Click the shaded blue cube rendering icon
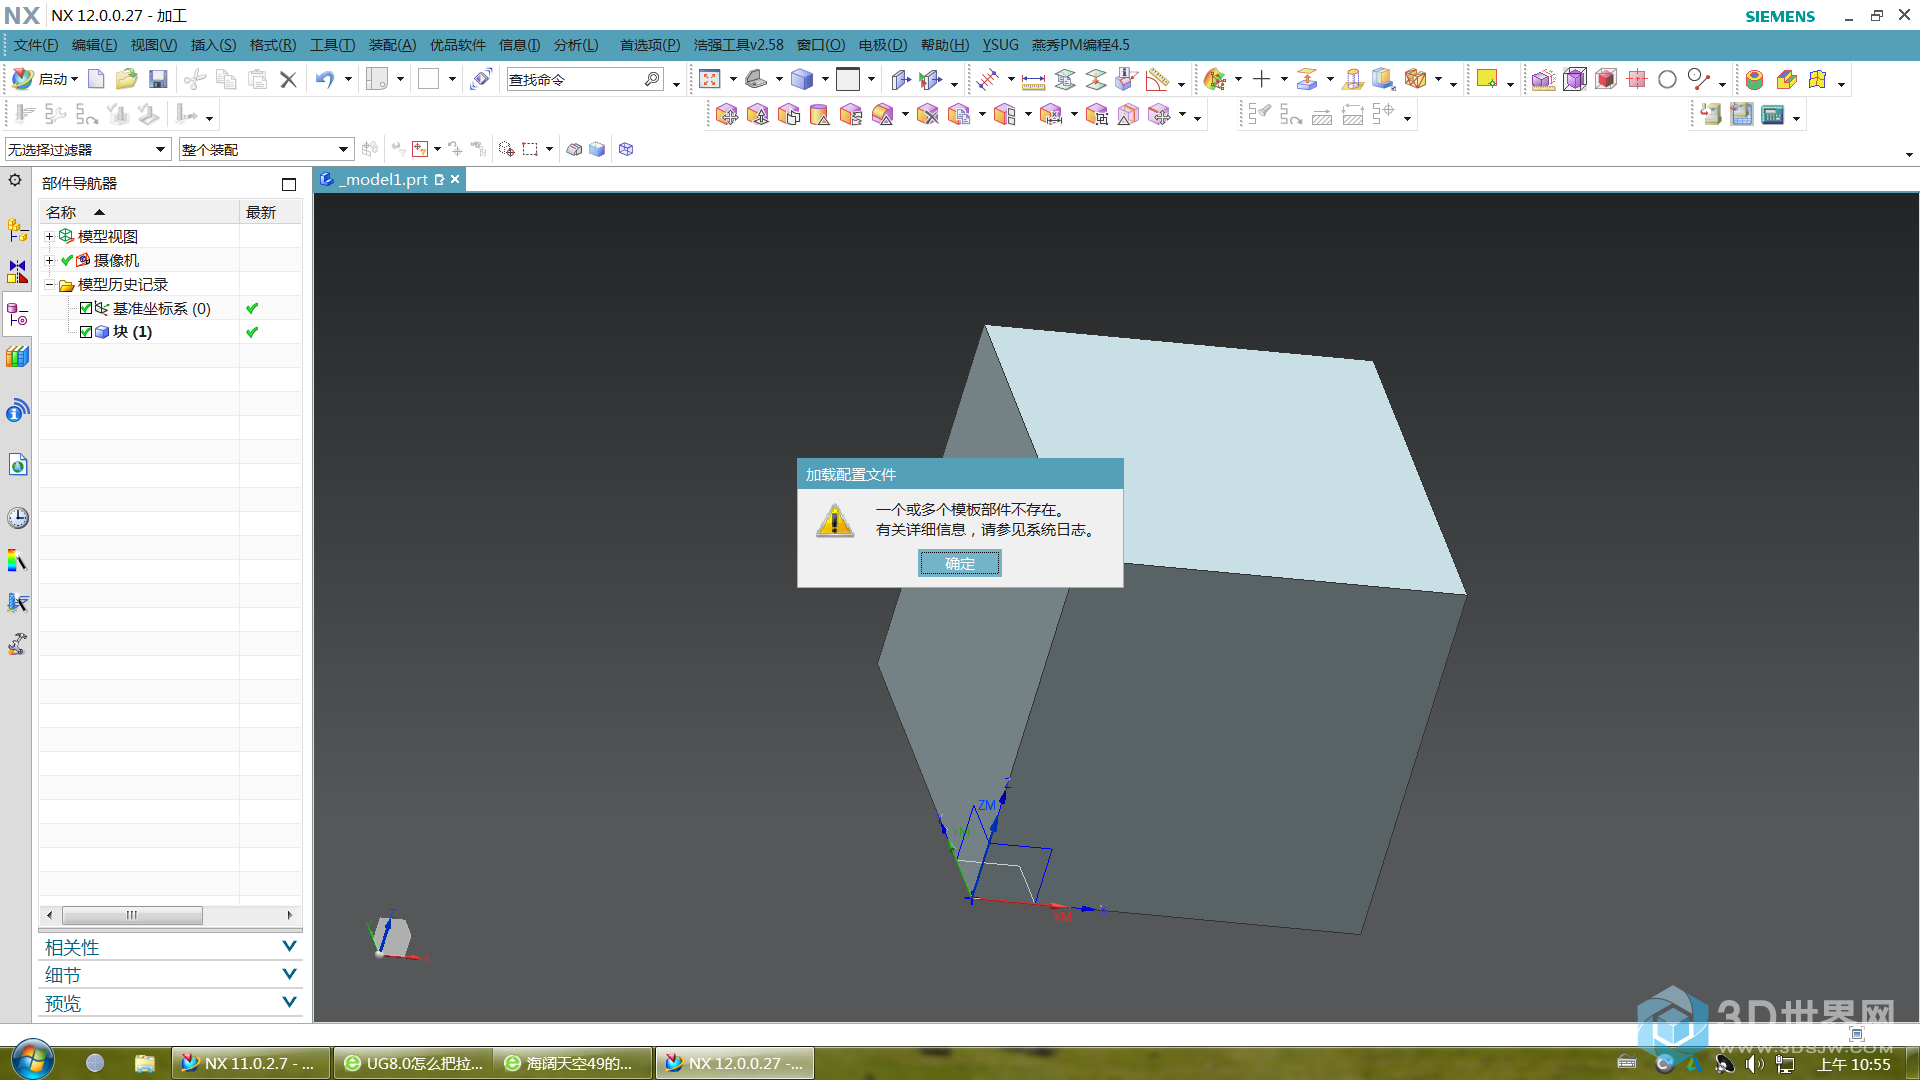The height and width of the screenshot is (1080, 1920). (x=802, y=79)
